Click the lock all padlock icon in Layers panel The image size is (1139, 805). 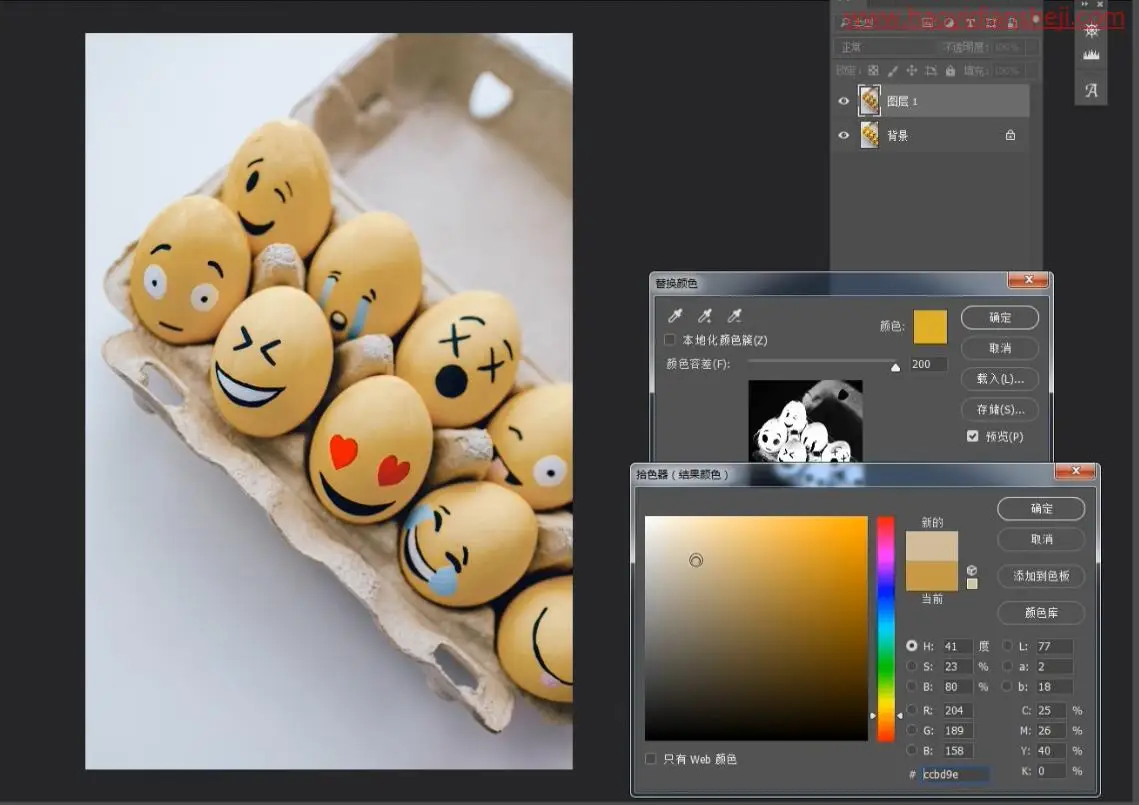950,70
